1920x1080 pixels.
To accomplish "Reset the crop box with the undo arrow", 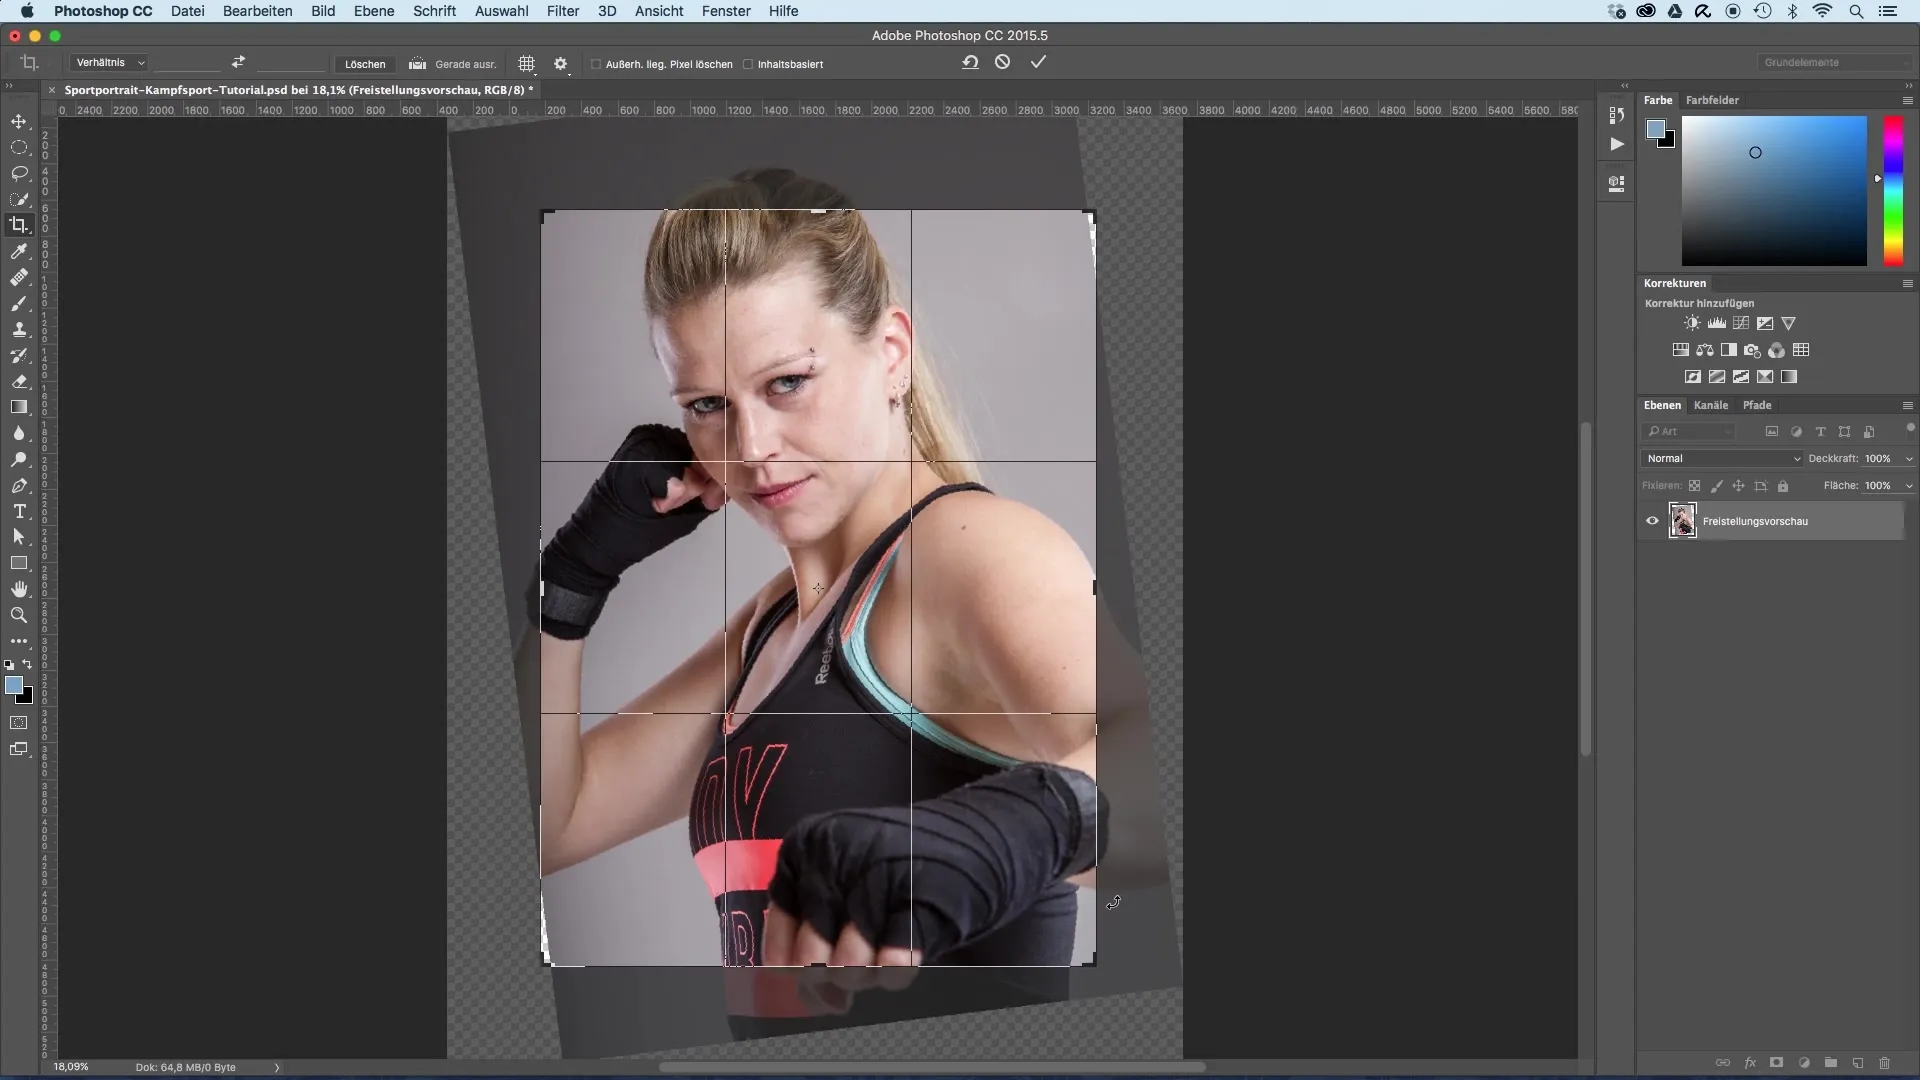I will click(970, 62).
